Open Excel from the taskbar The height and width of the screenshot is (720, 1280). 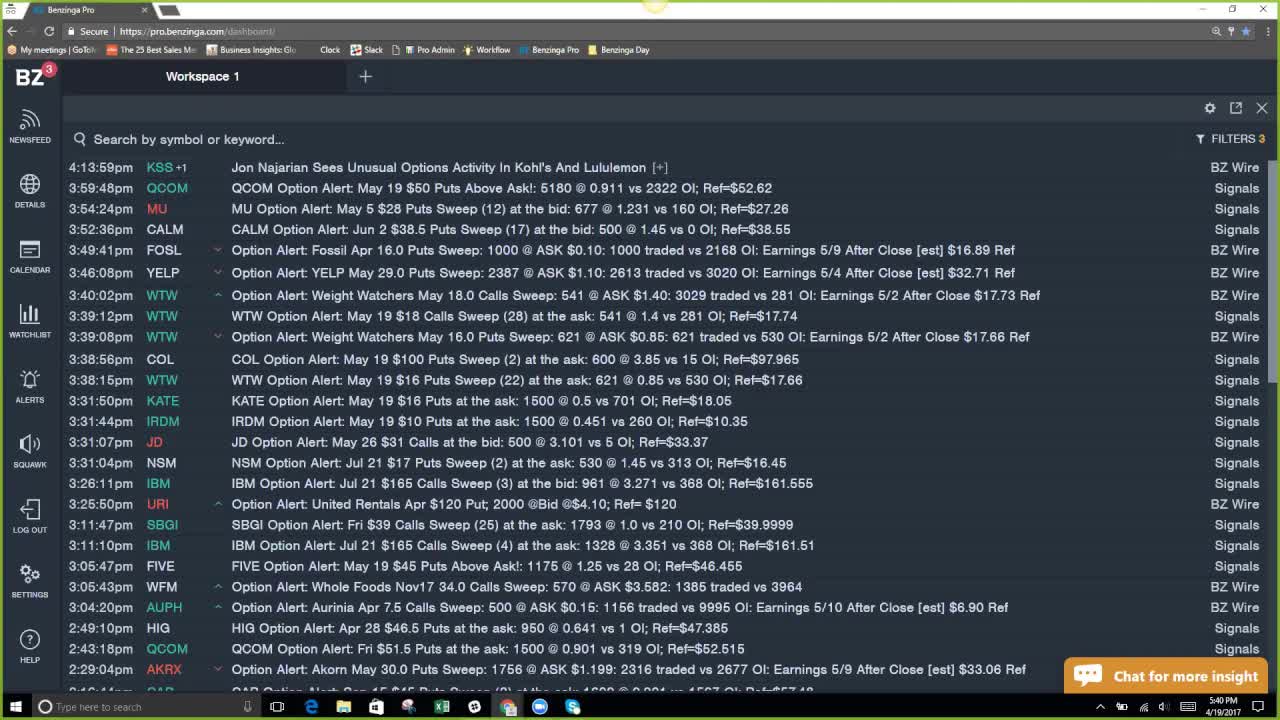(441, 707)
